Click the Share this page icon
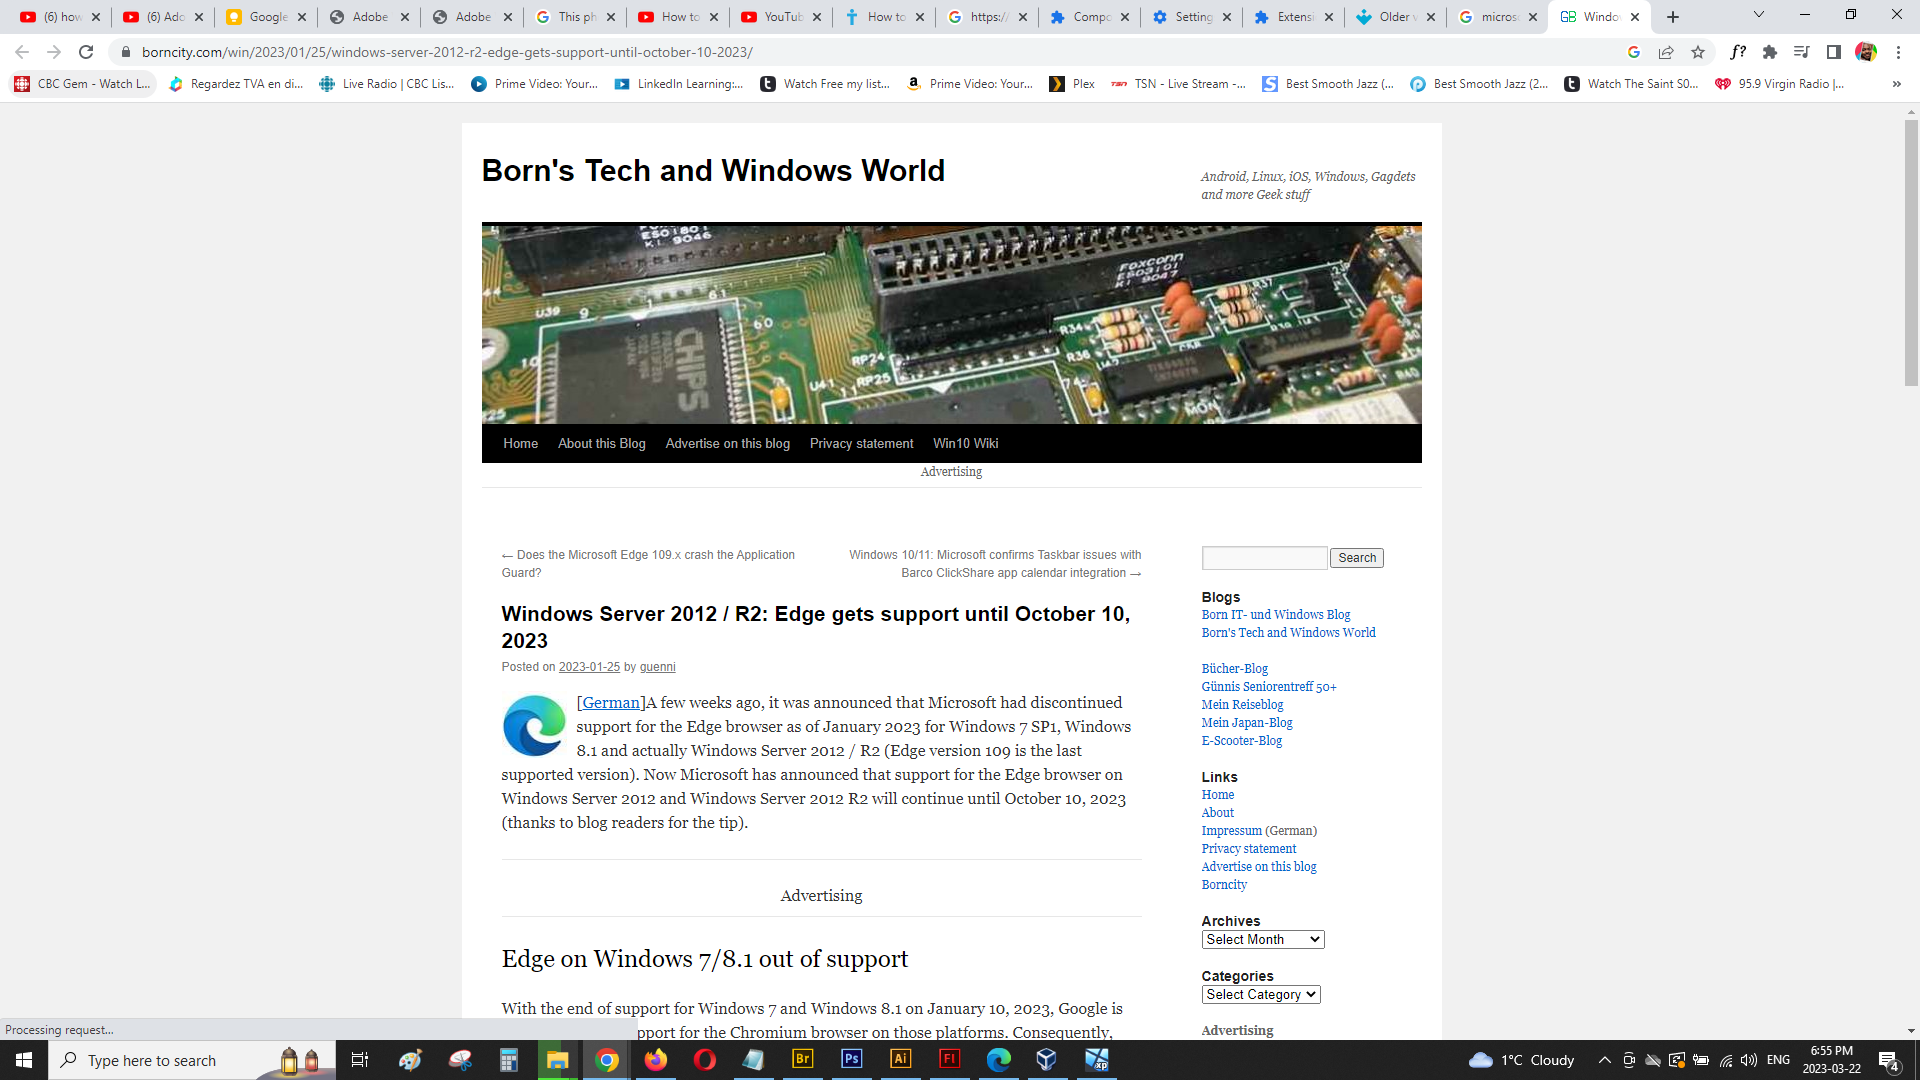 pyautogui.click(x=1666, y=52)
